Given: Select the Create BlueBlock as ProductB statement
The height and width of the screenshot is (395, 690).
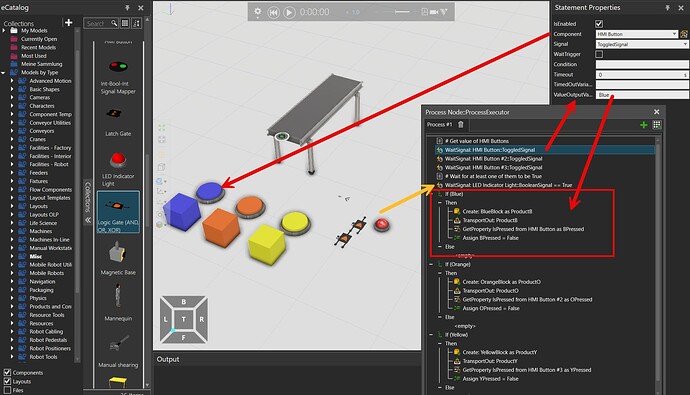Looking at the screenshot, I should 497,212.
